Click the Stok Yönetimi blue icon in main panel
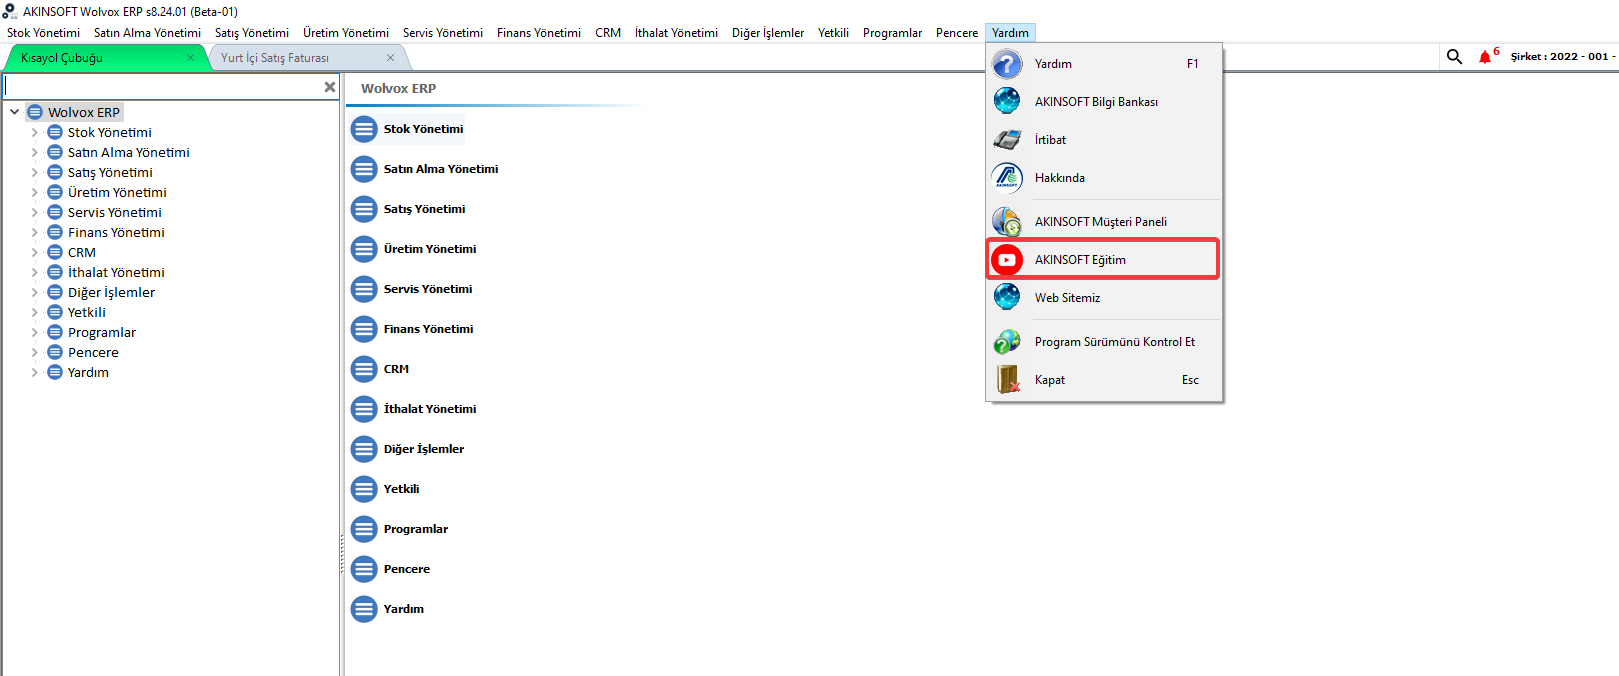Viewport: 1619px width, 676px height. click(x=364, y=129)
